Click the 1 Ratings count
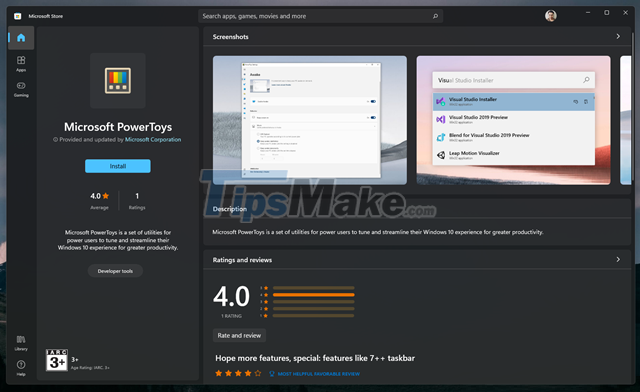640x392 pixels. point(137,200)
